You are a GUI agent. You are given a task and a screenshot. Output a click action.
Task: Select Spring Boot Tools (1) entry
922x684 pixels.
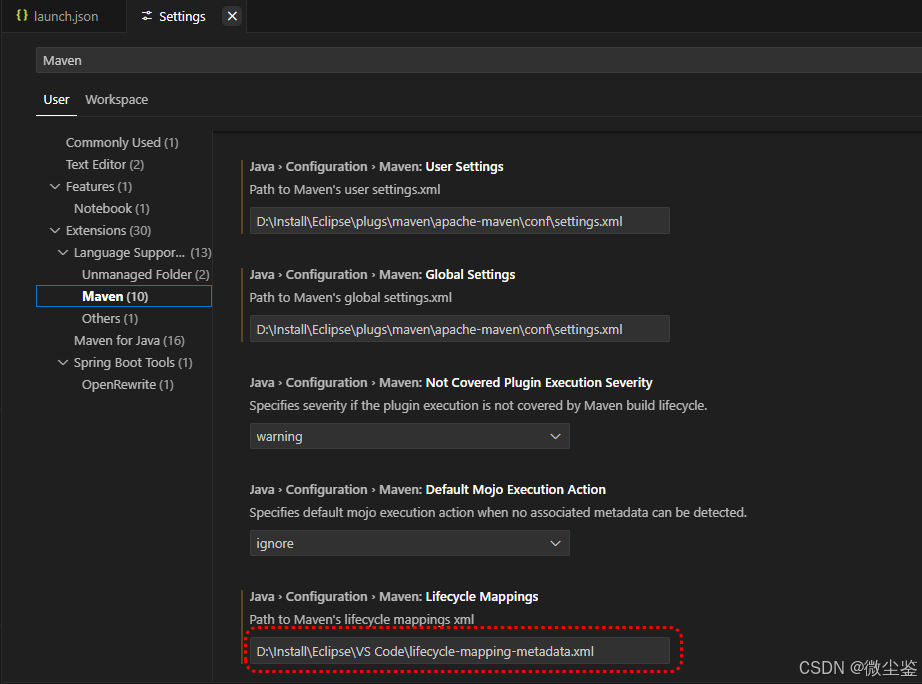click(133, 363)
